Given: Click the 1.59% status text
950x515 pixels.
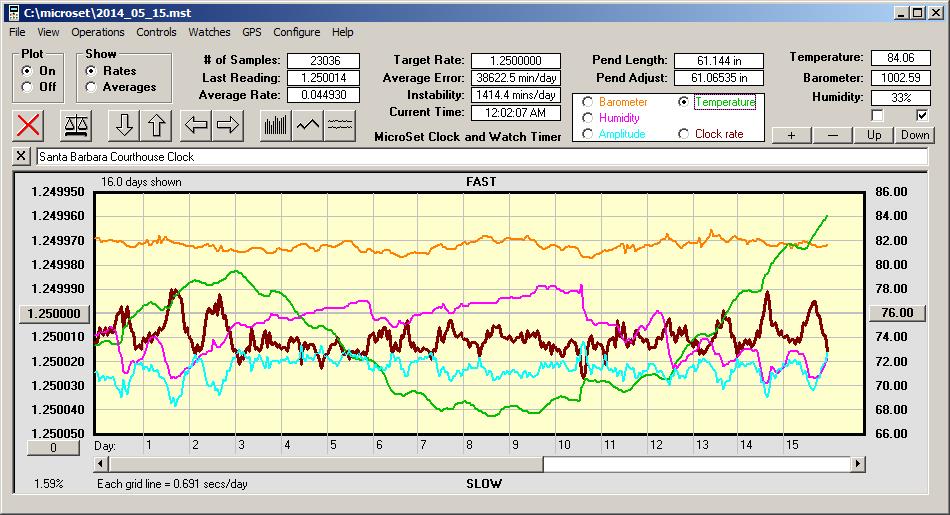Looking at the screenshot, I should [48, 483].
